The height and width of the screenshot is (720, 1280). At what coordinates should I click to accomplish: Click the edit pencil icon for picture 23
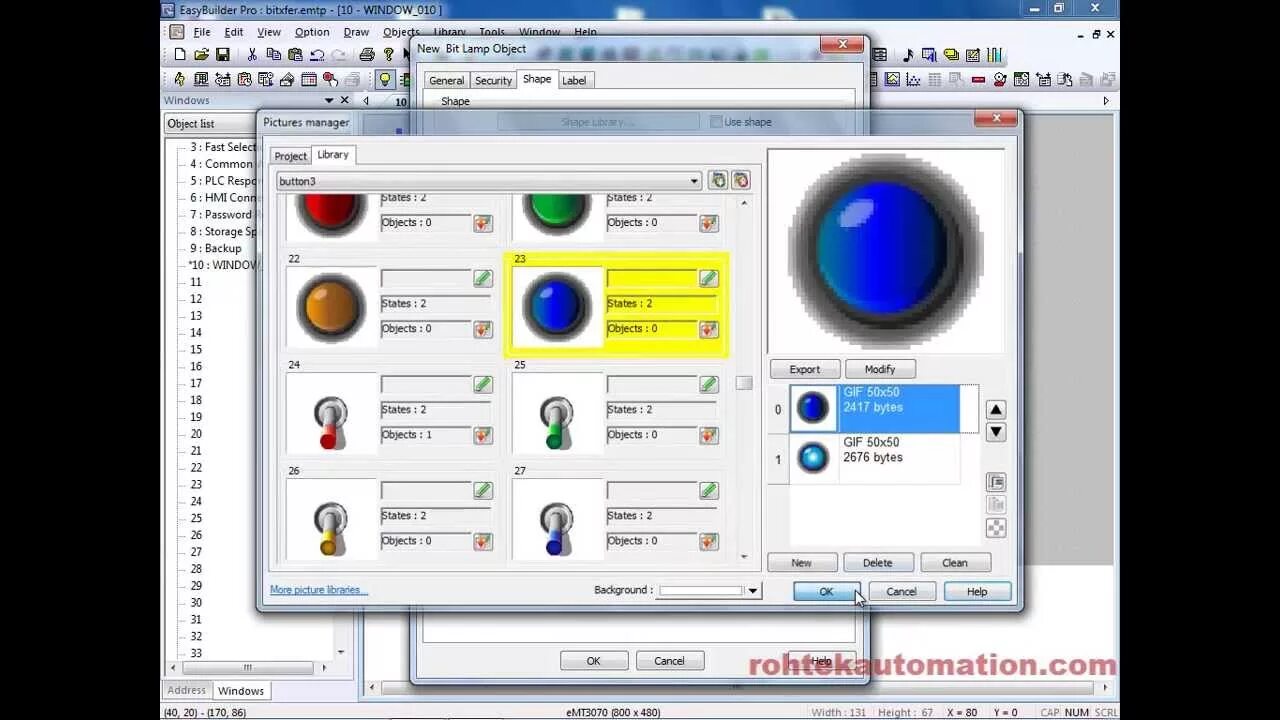(x=709, y=278)
